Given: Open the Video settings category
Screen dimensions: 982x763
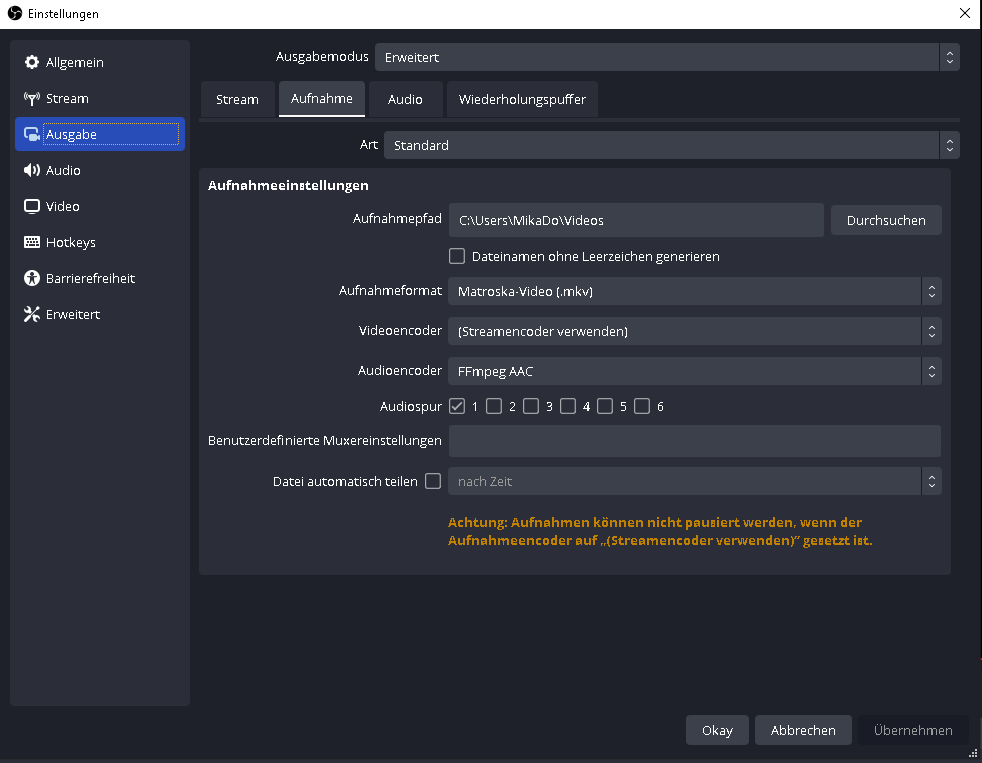Looking at the screenshot, I should (x=100, y=206).
